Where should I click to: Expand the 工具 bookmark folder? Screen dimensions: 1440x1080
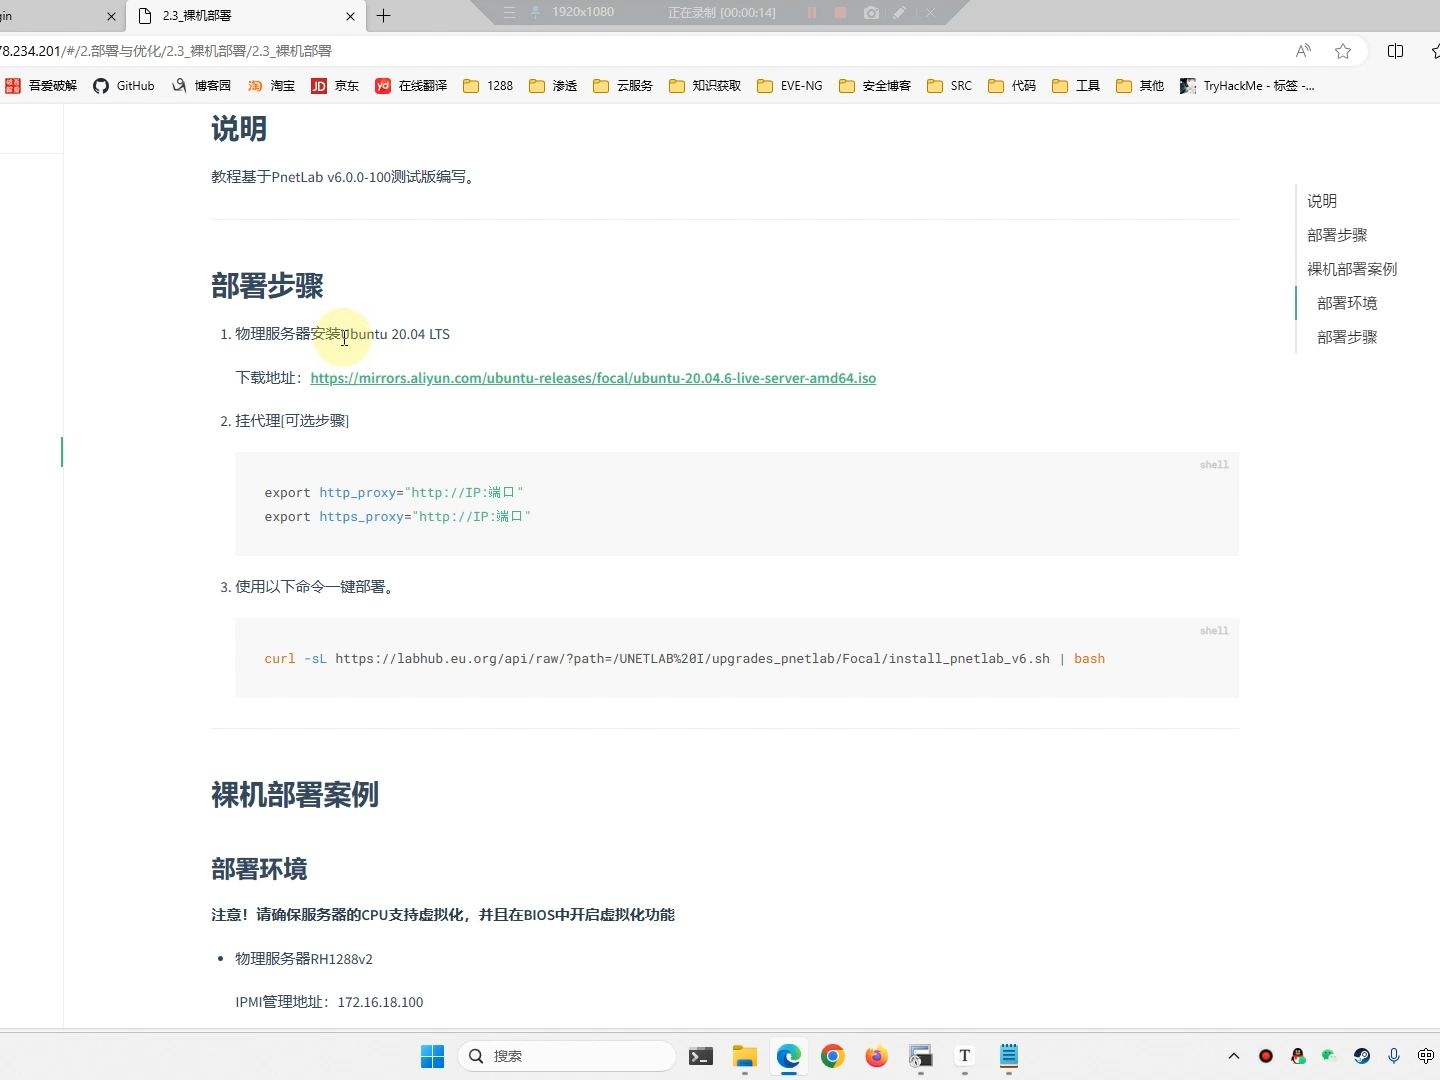click(x=1076, y=86)
